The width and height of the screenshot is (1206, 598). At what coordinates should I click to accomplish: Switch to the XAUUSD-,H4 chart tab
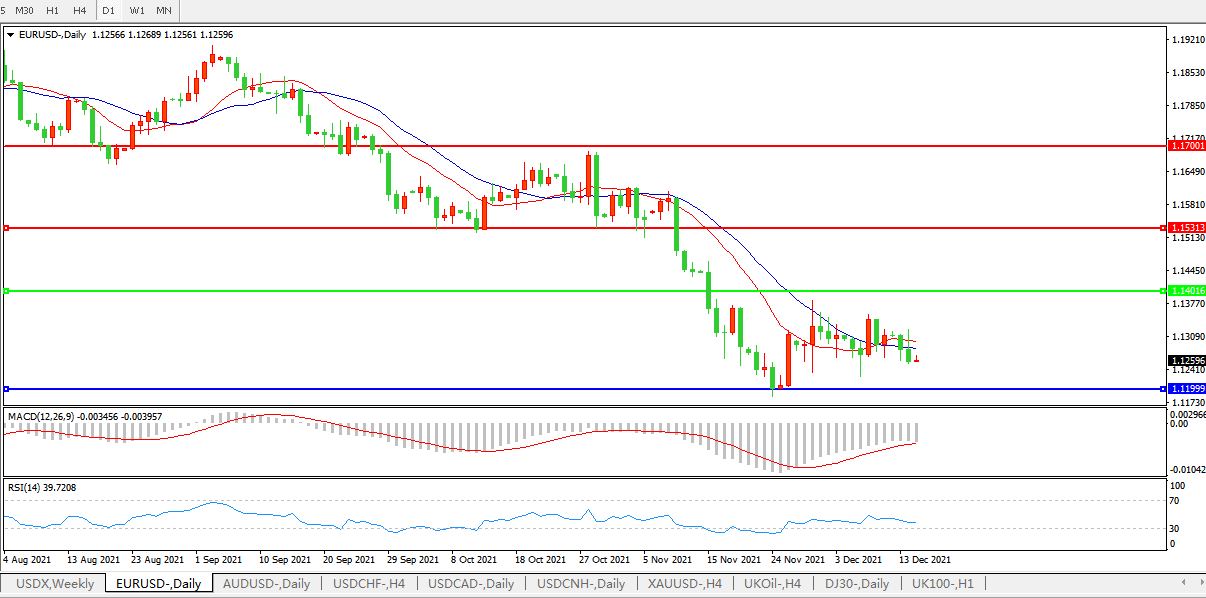click(x=684, y=584)
